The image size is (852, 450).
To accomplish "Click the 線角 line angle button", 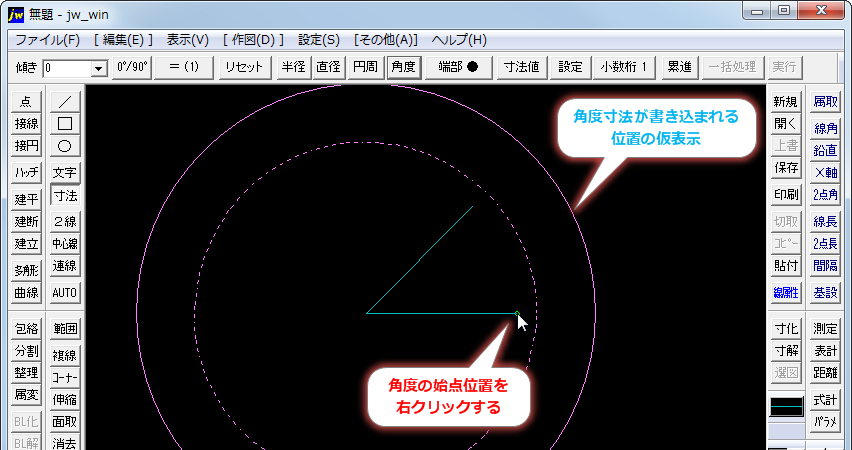I will point(825,128).
